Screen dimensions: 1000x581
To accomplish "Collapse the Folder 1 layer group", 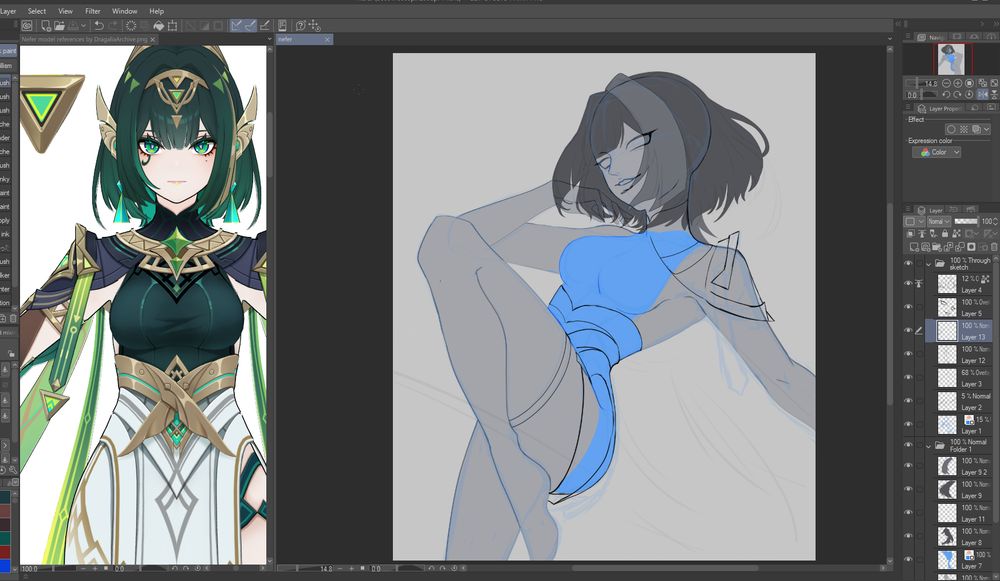I will point(929,446).
